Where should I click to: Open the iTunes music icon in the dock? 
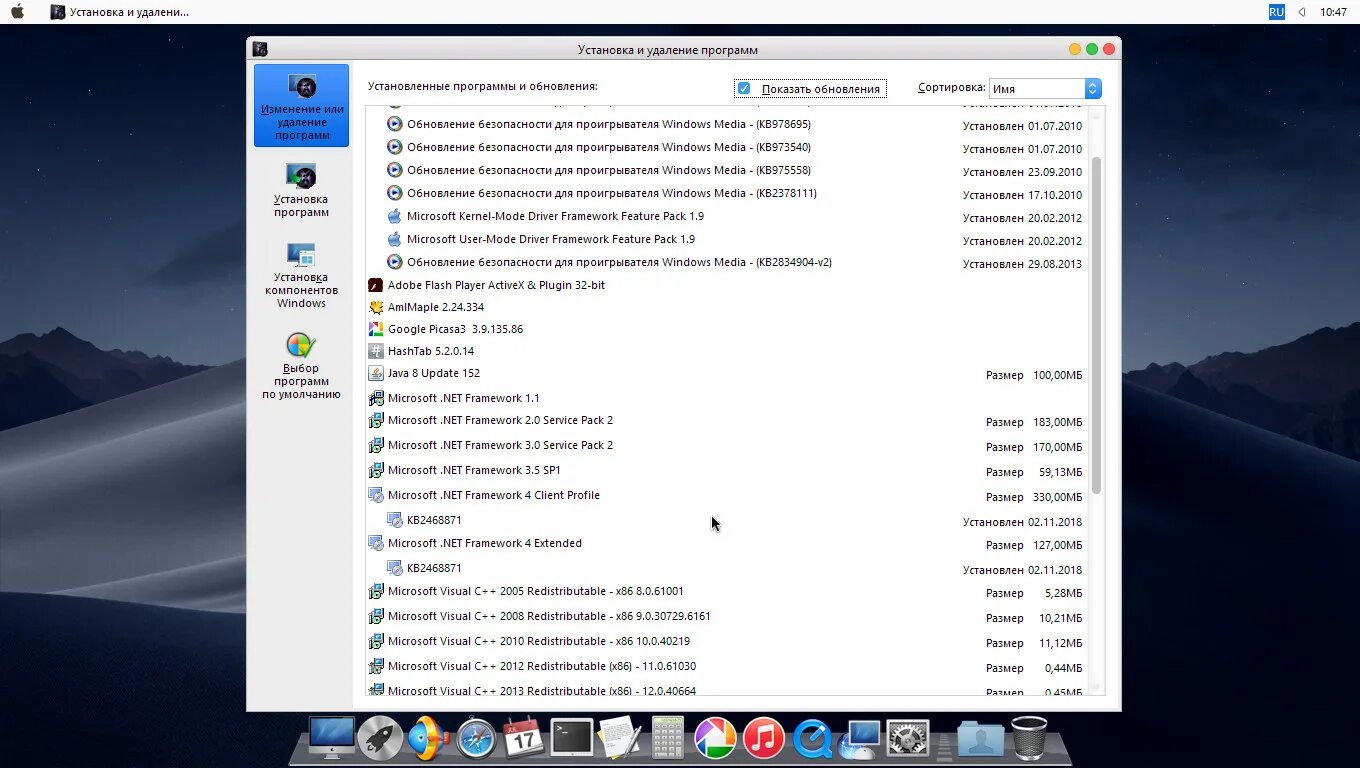click(x=764, y=738)
